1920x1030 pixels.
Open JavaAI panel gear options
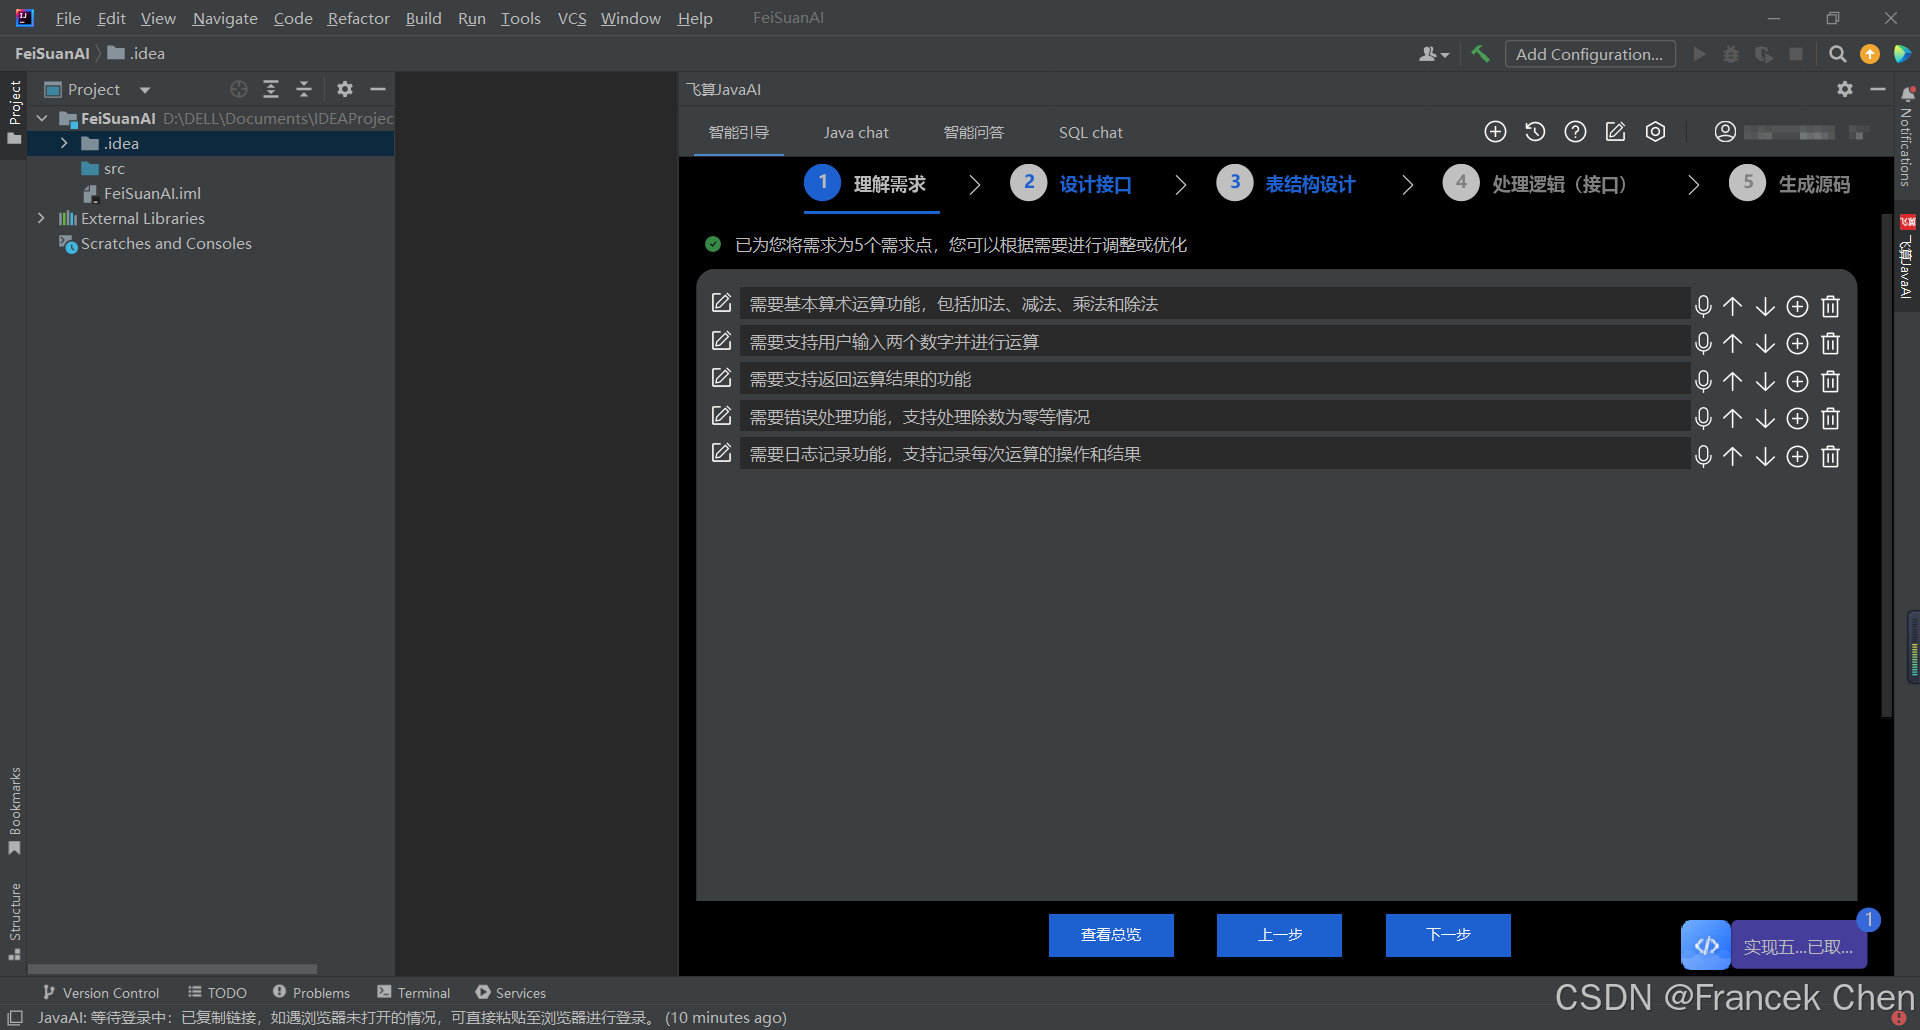tap(1845, 89)
